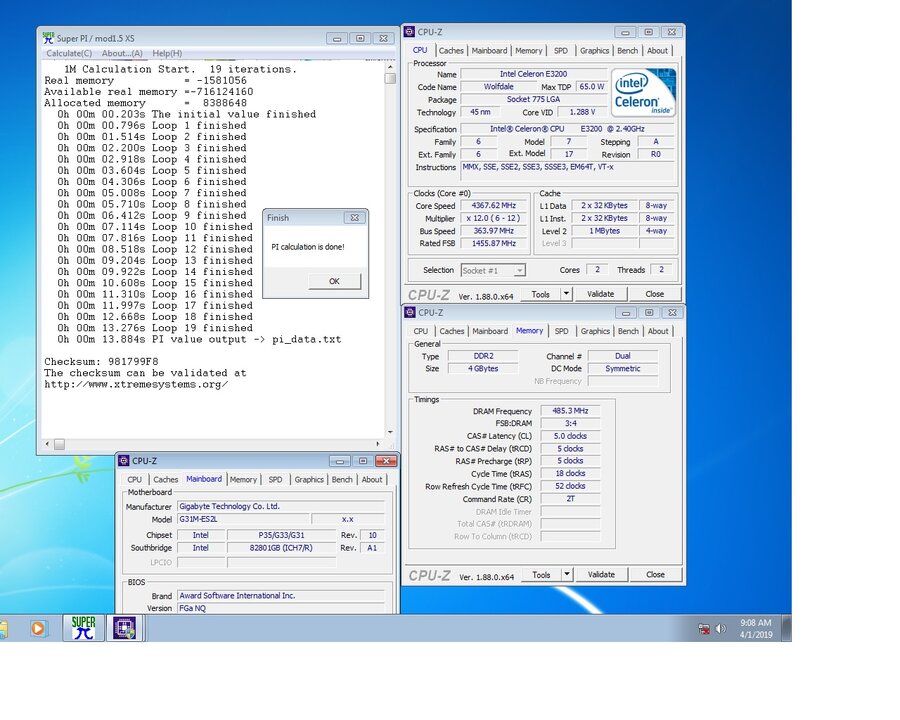The image size is (900, 720).
Task: Click Validate in the CPU-Z Memory window
Action: (601, 575)
